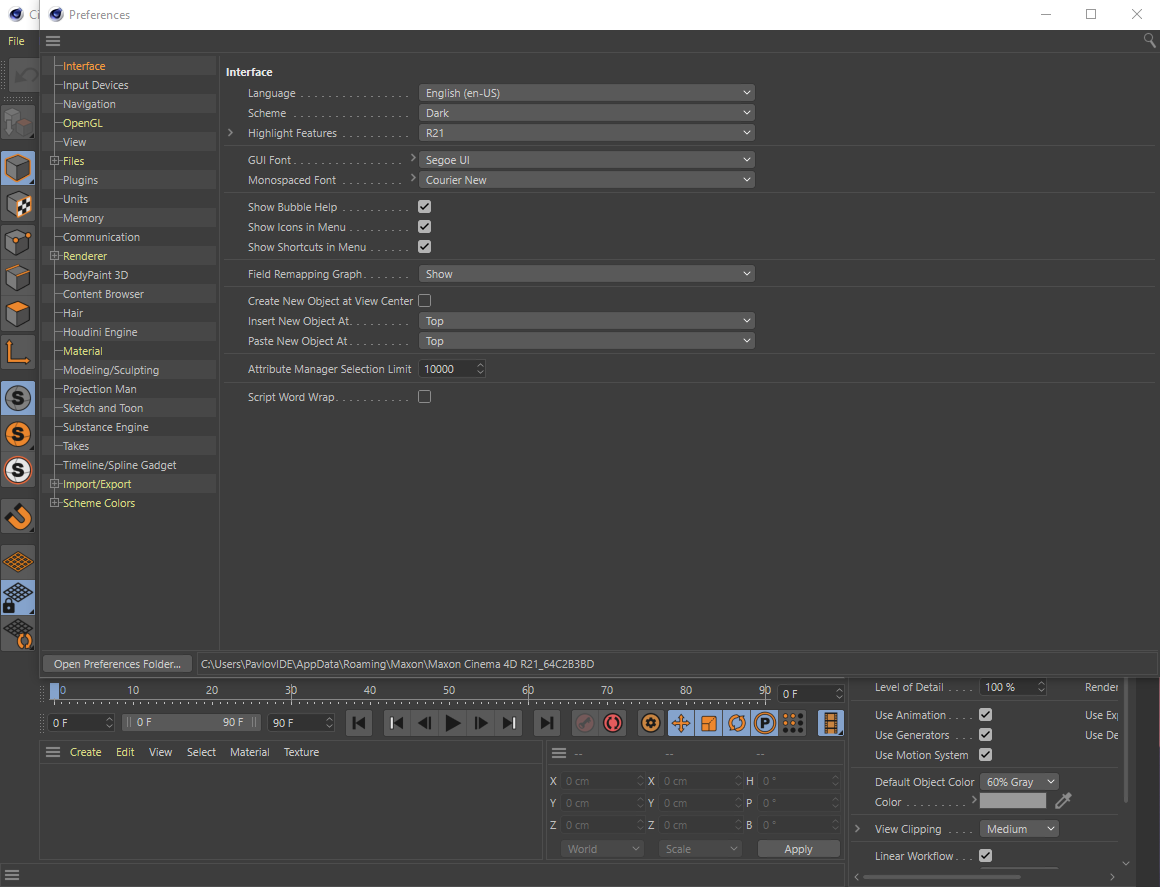Open the Texture menu in Material Manager

pos(301,752)
